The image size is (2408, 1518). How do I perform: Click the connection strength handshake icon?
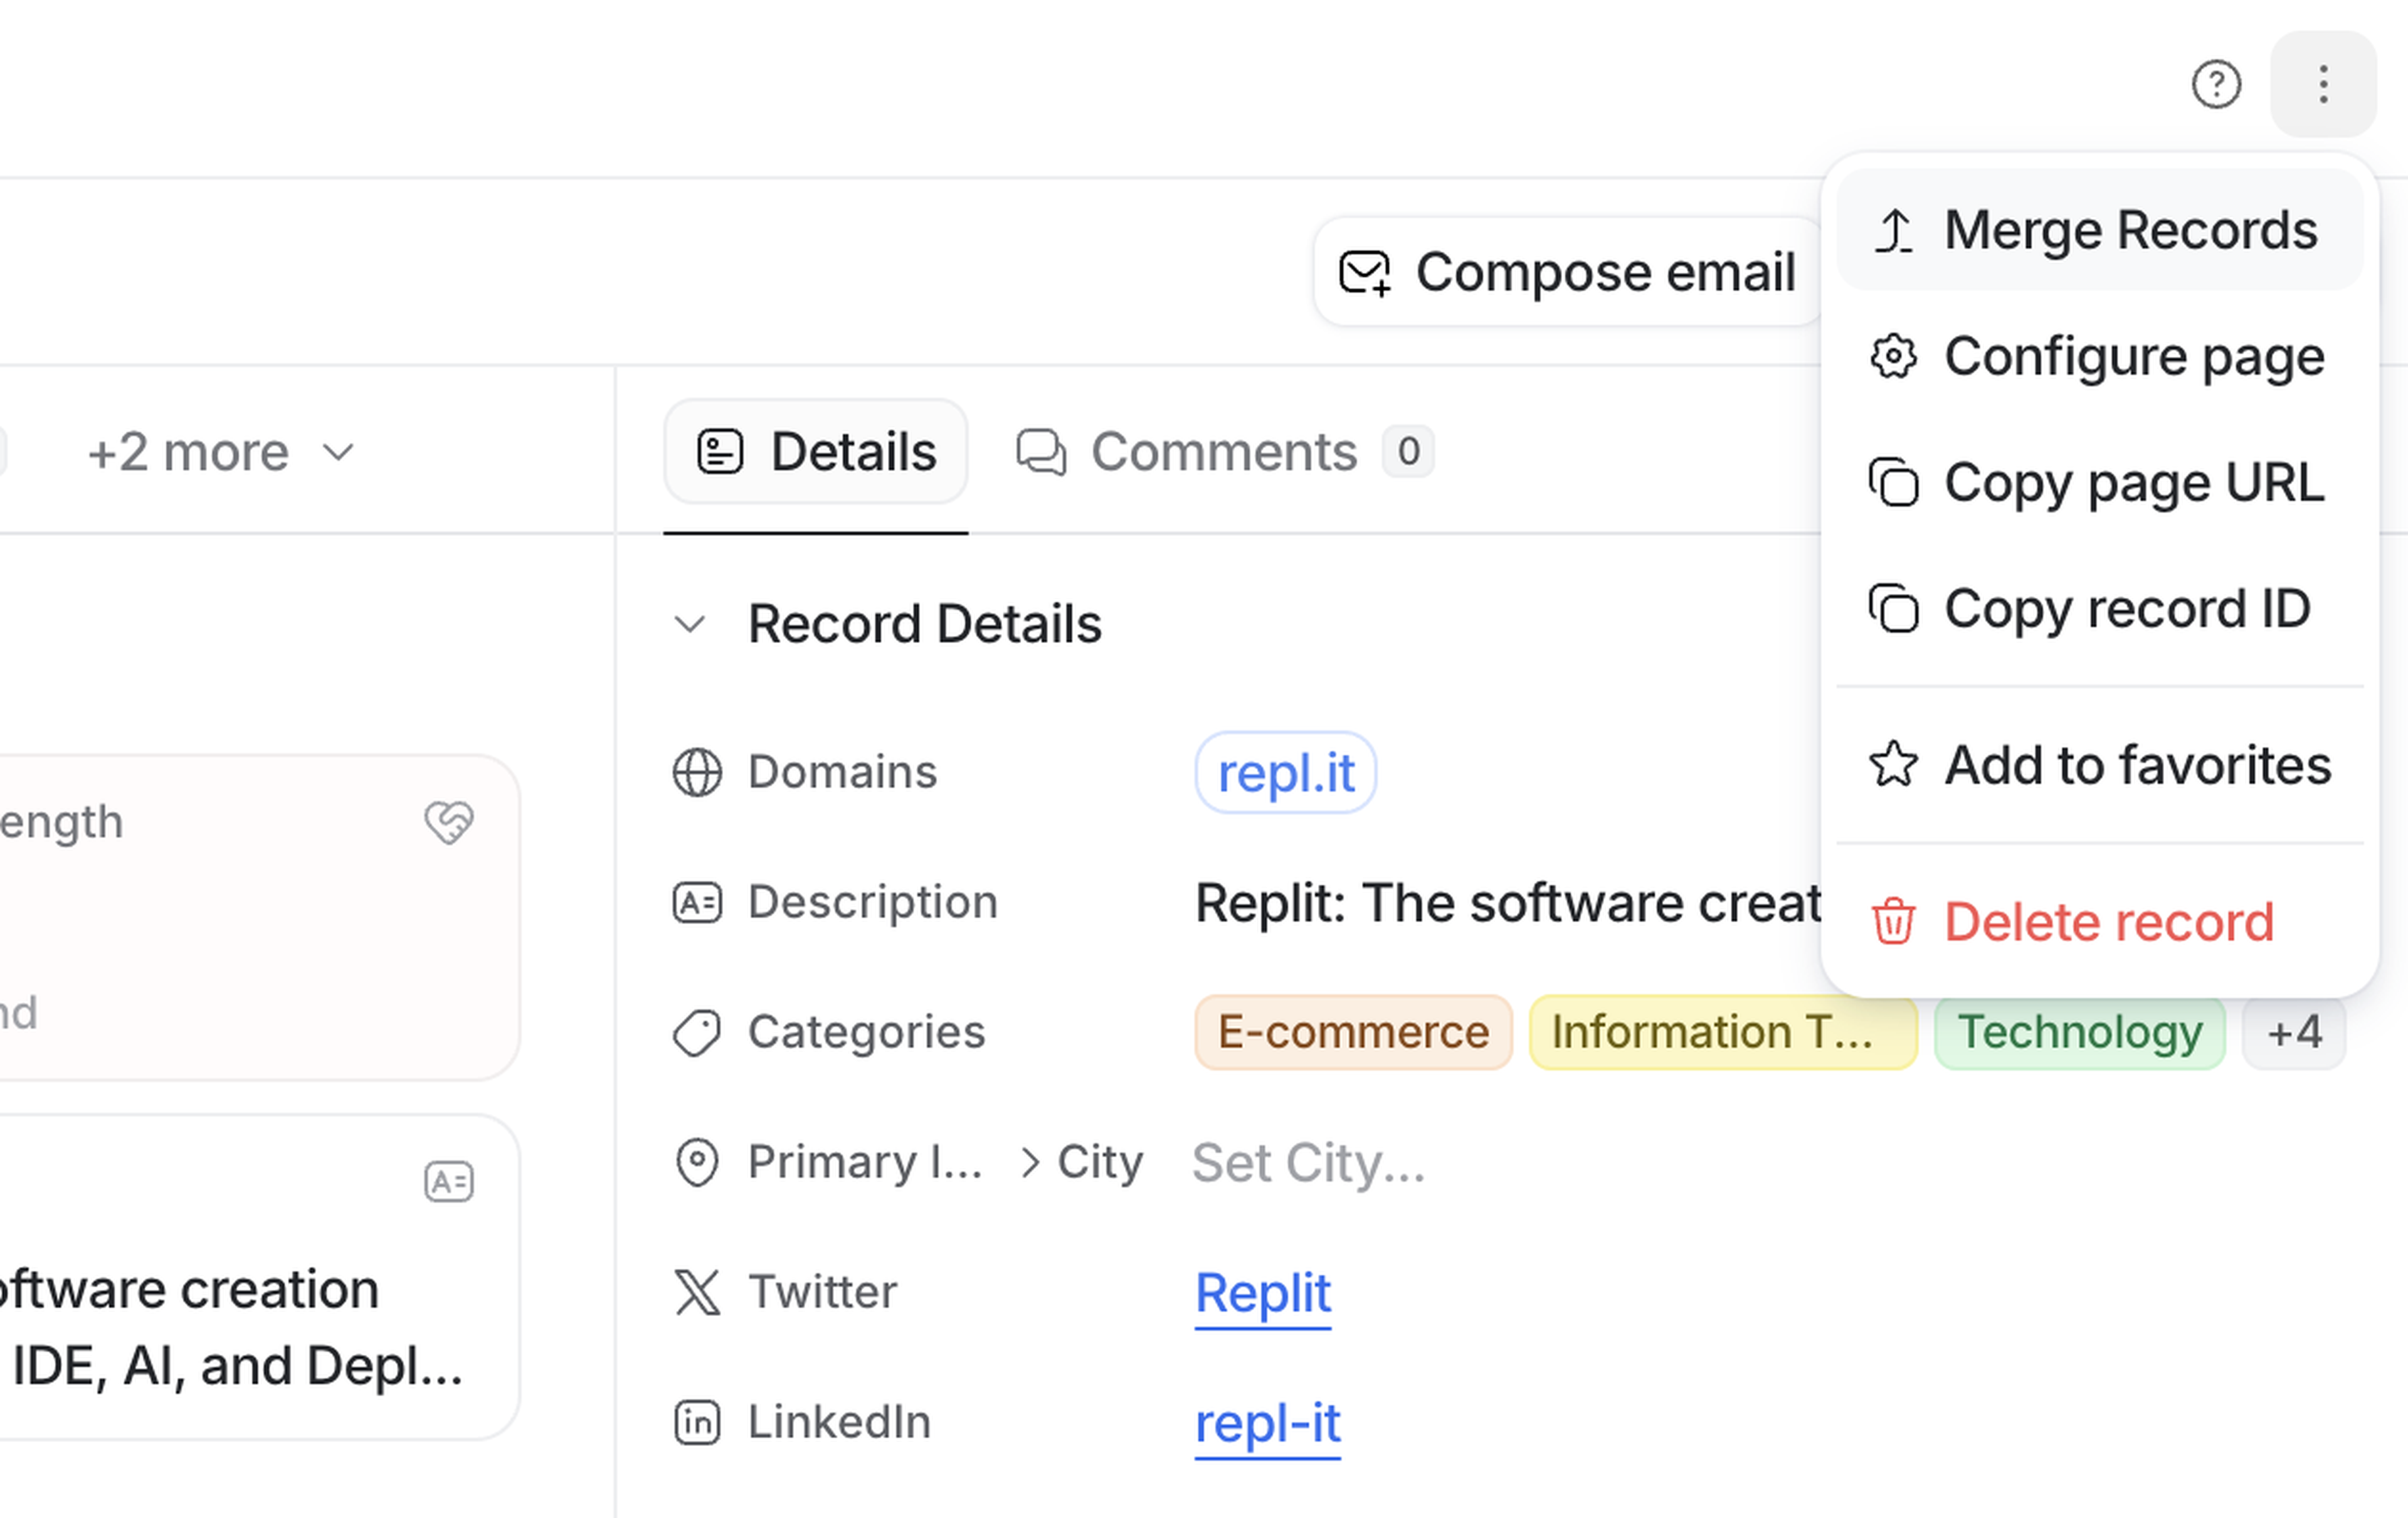(449, 822)
